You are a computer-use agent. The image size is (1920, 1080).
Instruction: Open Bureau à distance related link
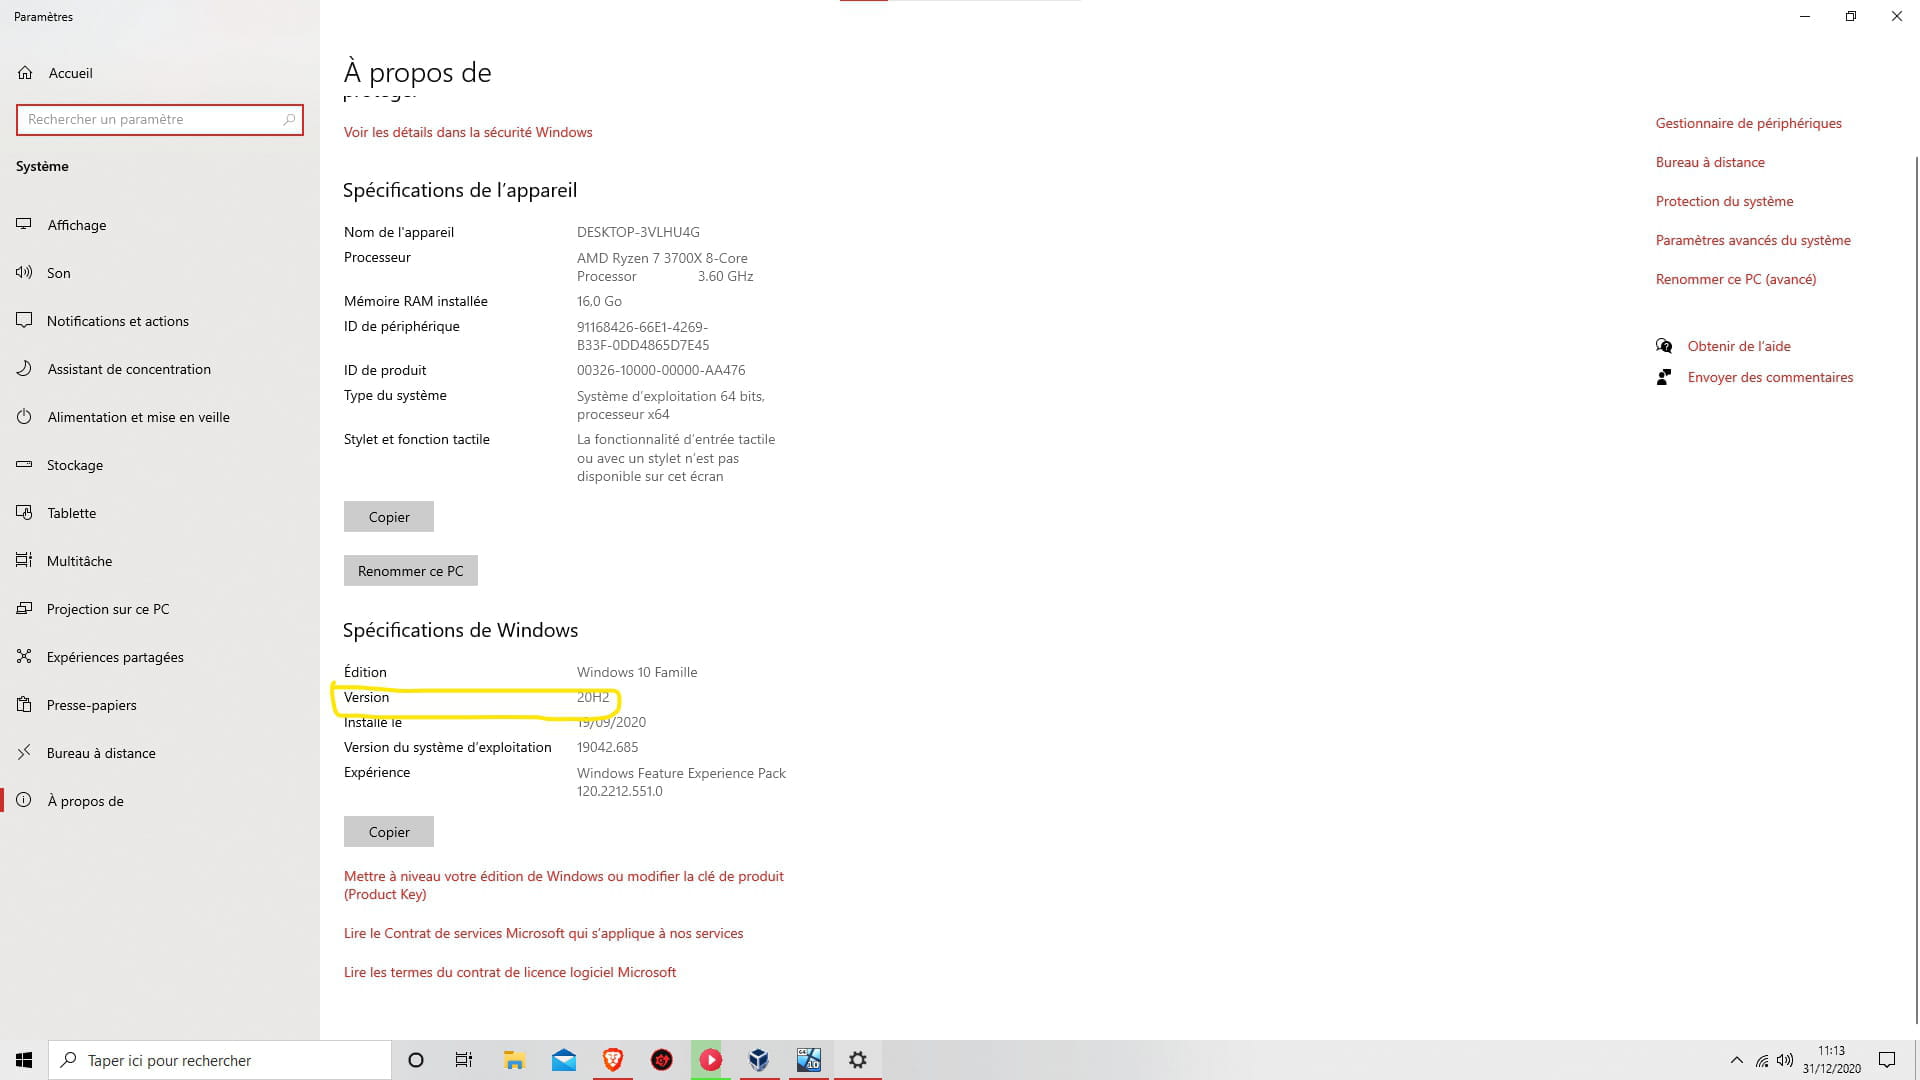(1710, 162)
